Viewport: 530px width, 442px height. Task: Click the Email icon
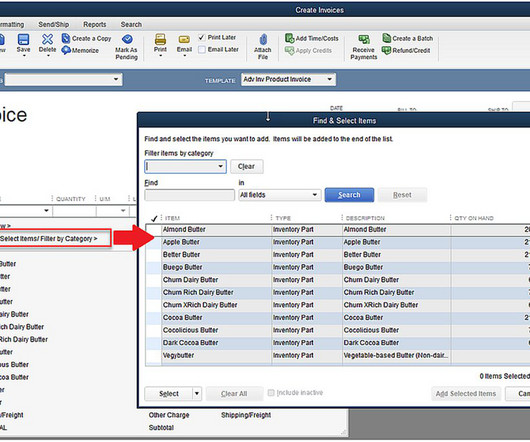click(184, 39)
